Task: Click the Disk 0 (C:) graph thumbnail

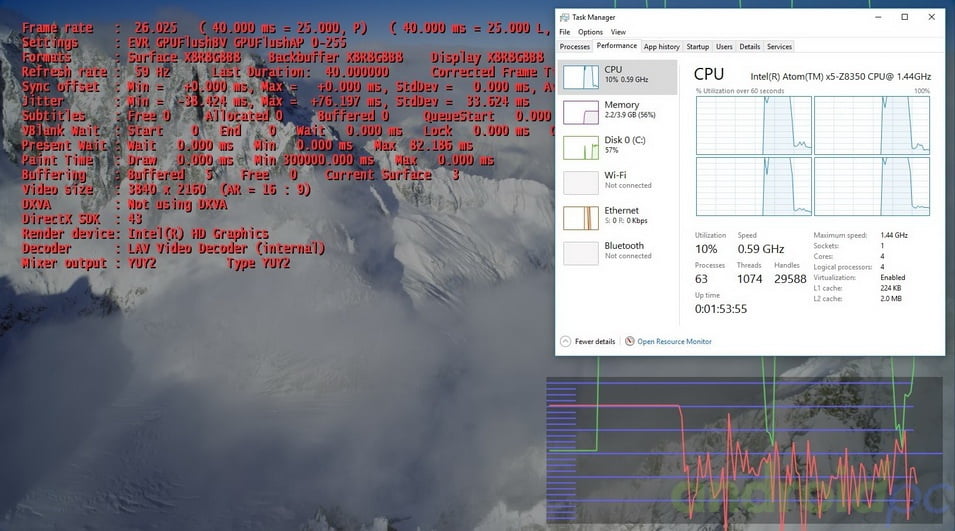Action: point(580,147)
